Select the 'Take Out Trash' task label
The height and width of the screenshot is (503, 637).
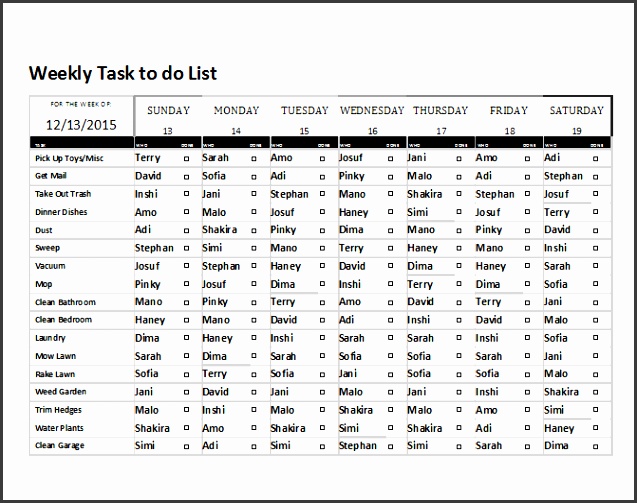[63, 194]
